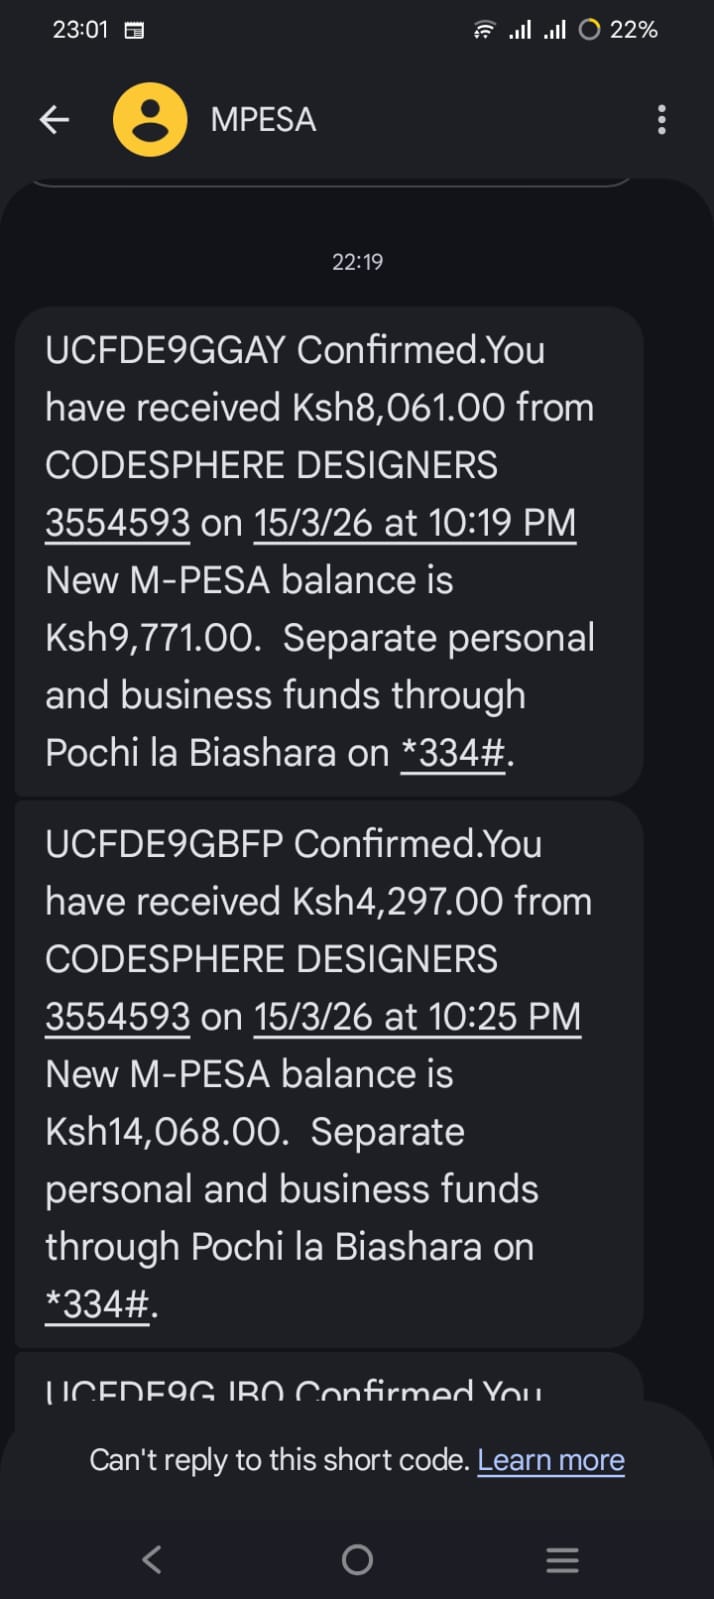Tap the second 3554593 number link
This screenshot has width=714, height=1599.
117,1017
